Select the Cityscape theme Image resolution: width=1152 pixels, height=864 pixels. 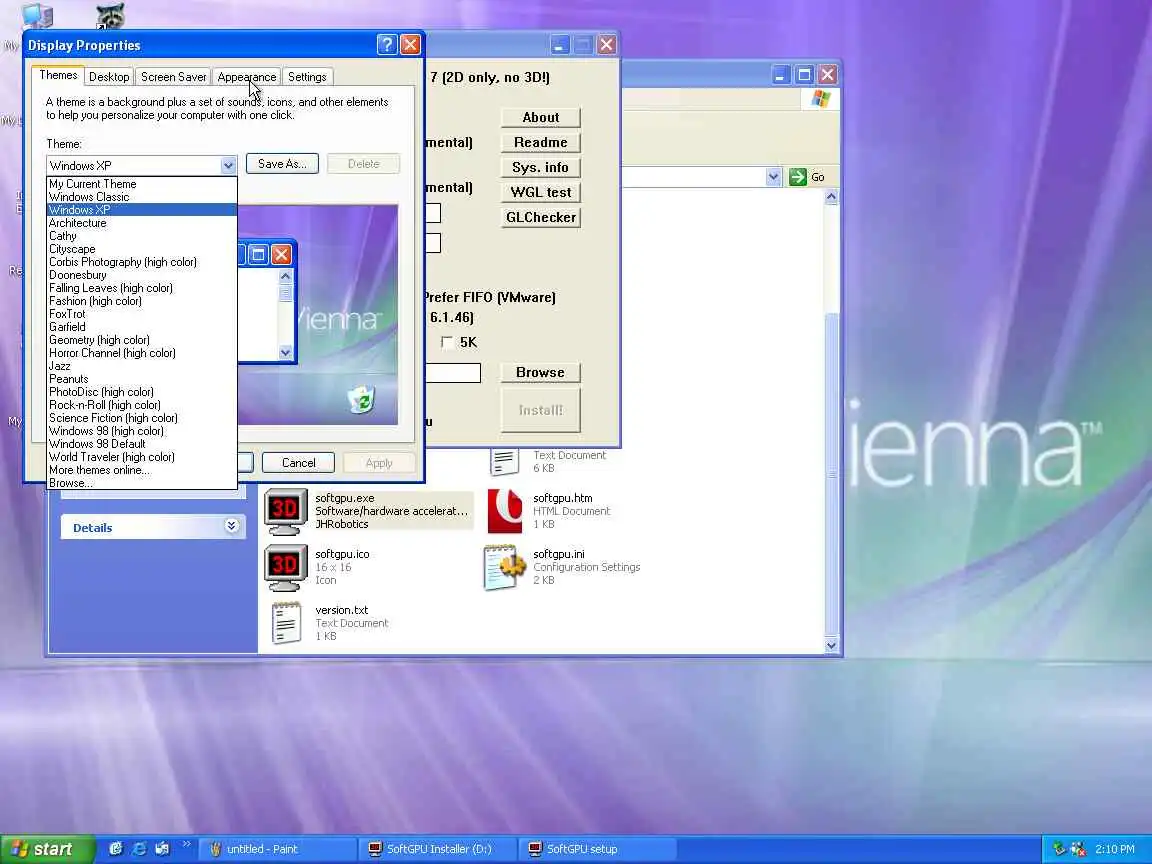click(x=142, y=249)
